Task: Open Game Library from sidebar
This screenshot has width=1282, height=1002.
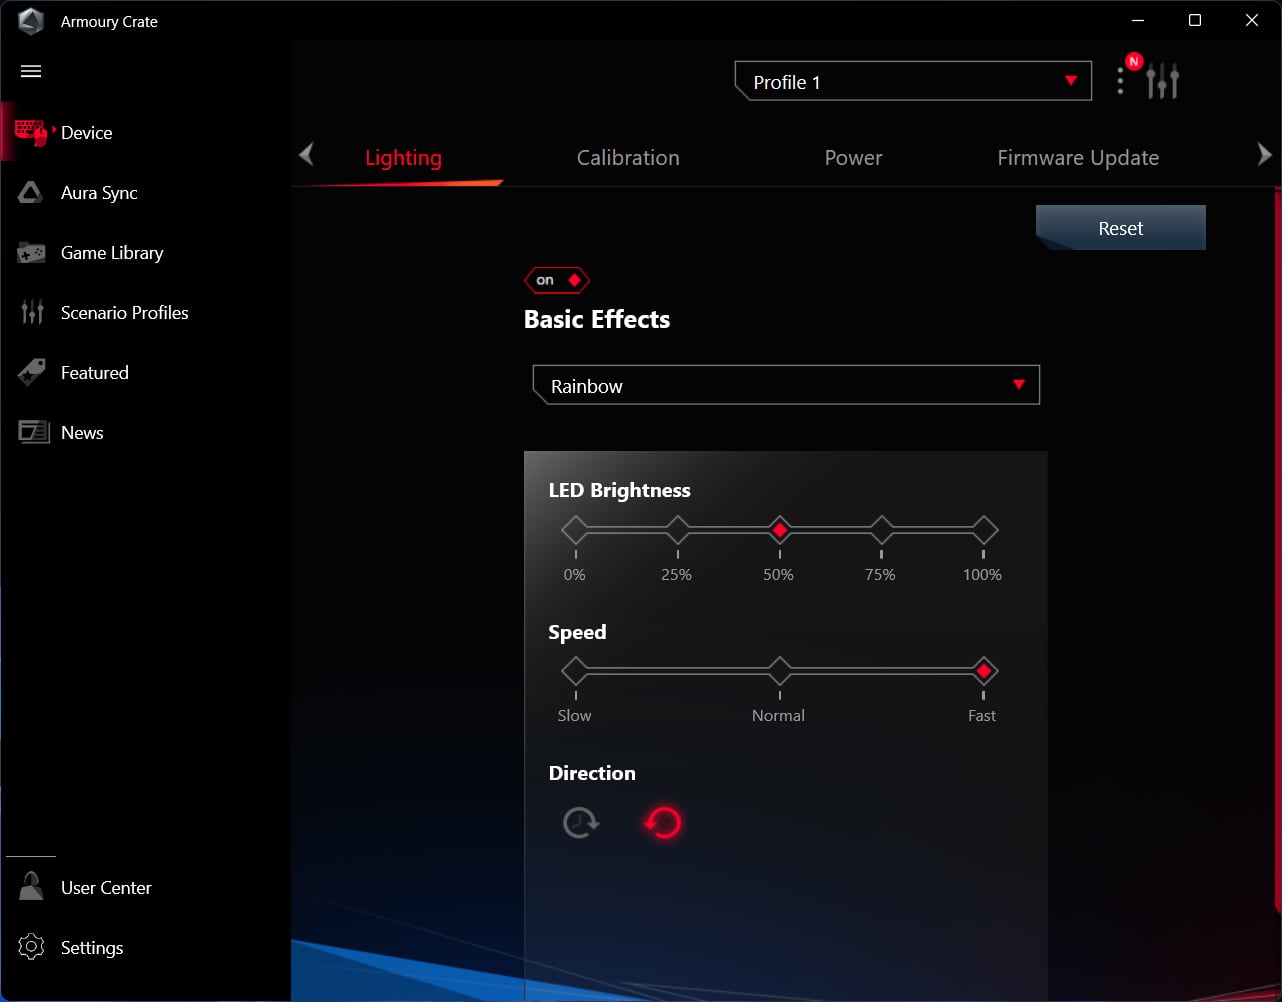Action: 112,253
